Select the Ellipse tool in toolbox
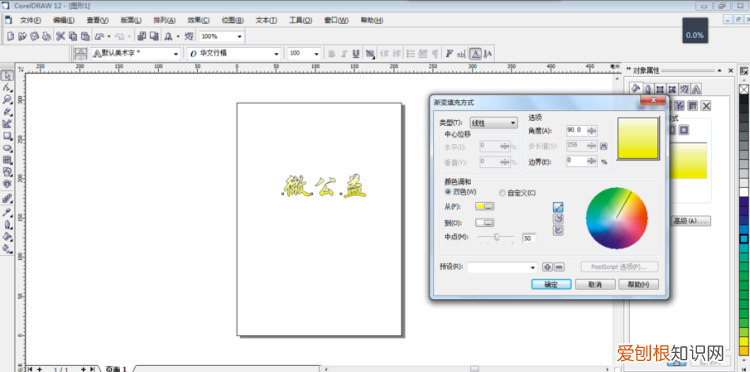This screenshot has height=372, width=750. (x=7, y=148)
